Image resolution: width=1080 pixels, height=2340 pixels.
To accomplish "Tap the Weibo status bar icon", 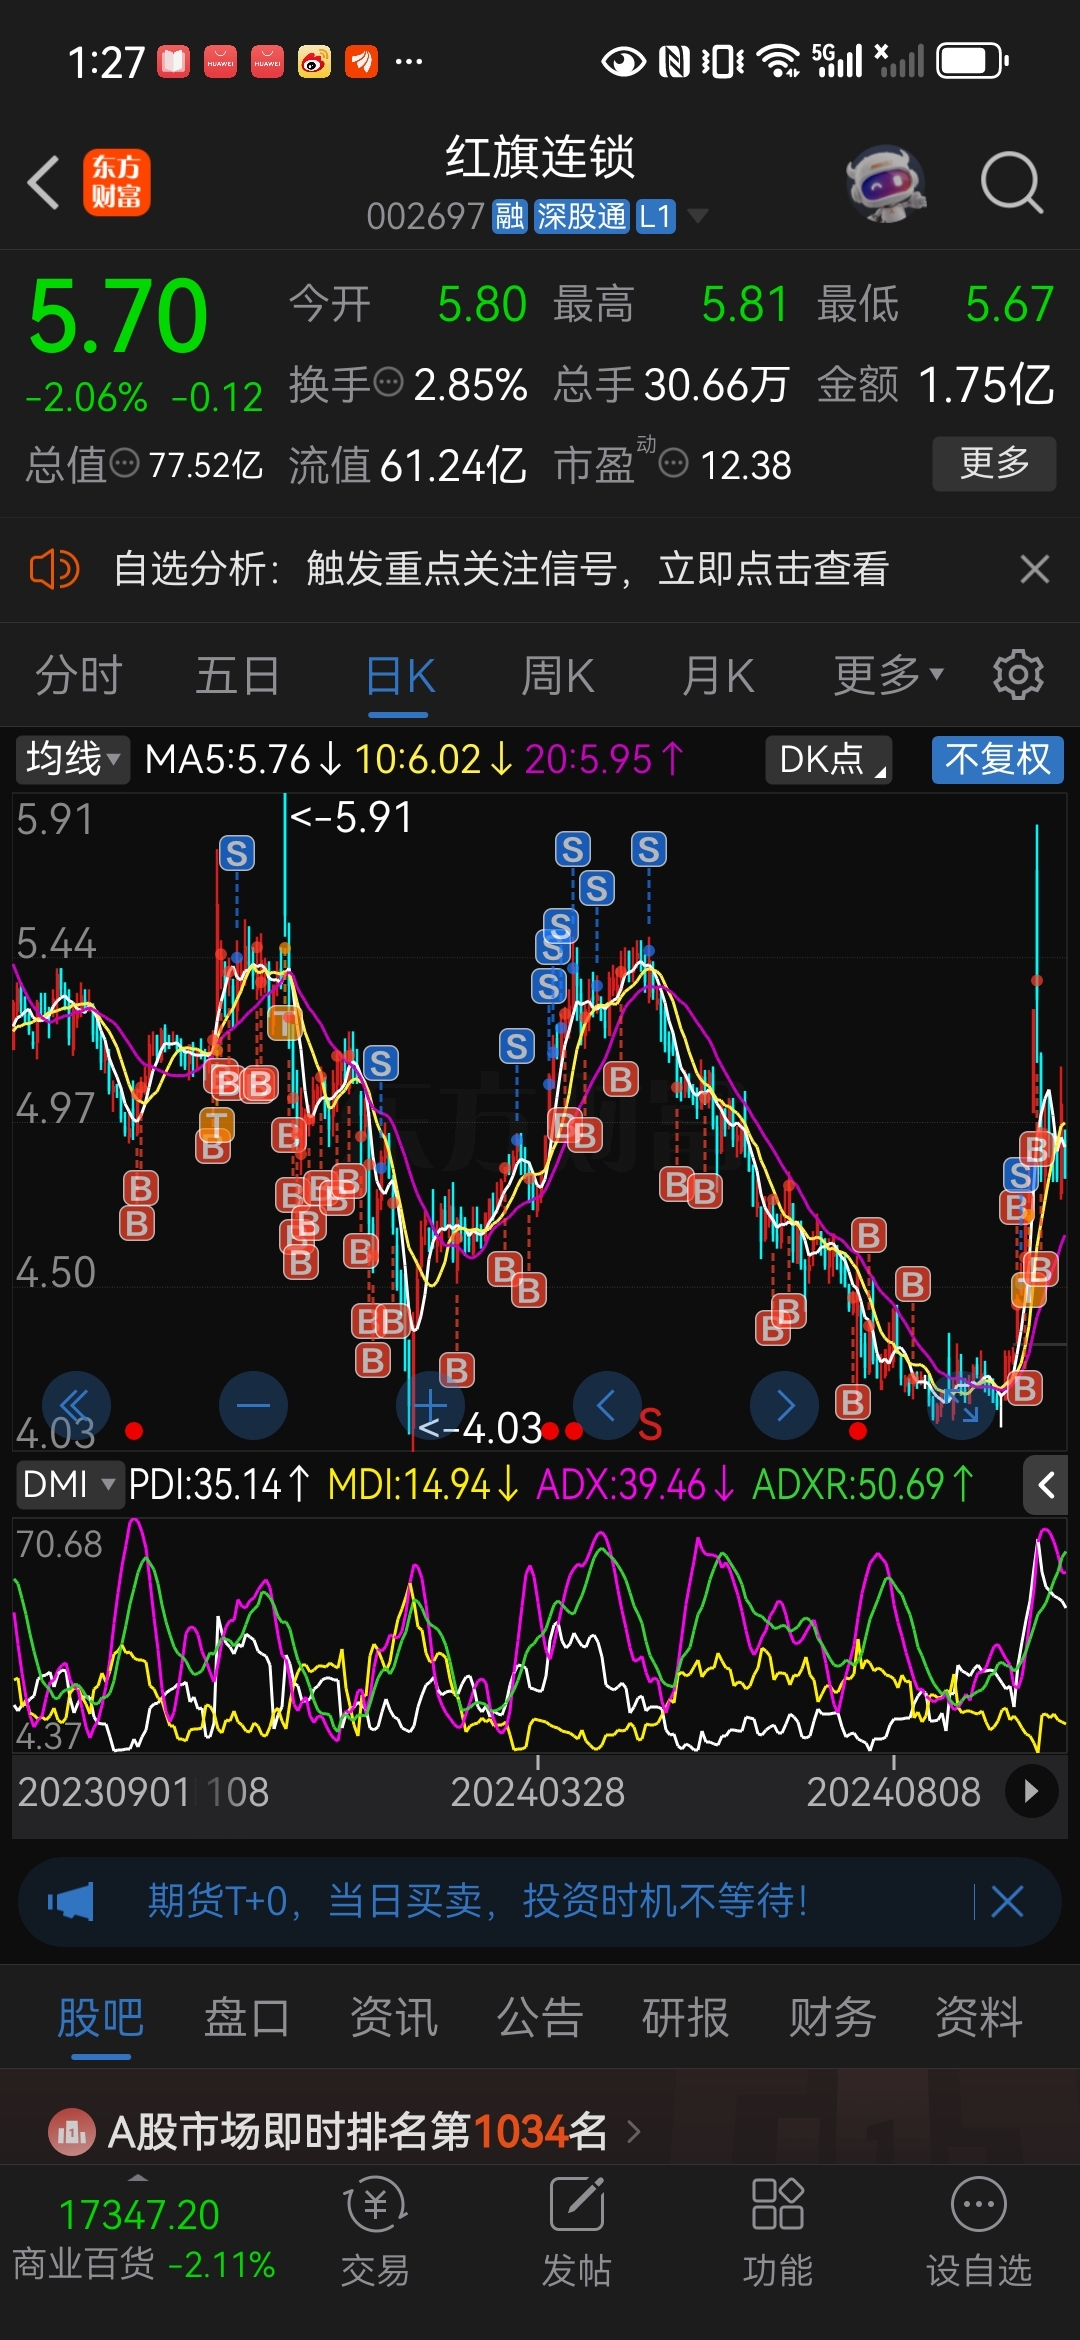I will click(x=314, y=62).
